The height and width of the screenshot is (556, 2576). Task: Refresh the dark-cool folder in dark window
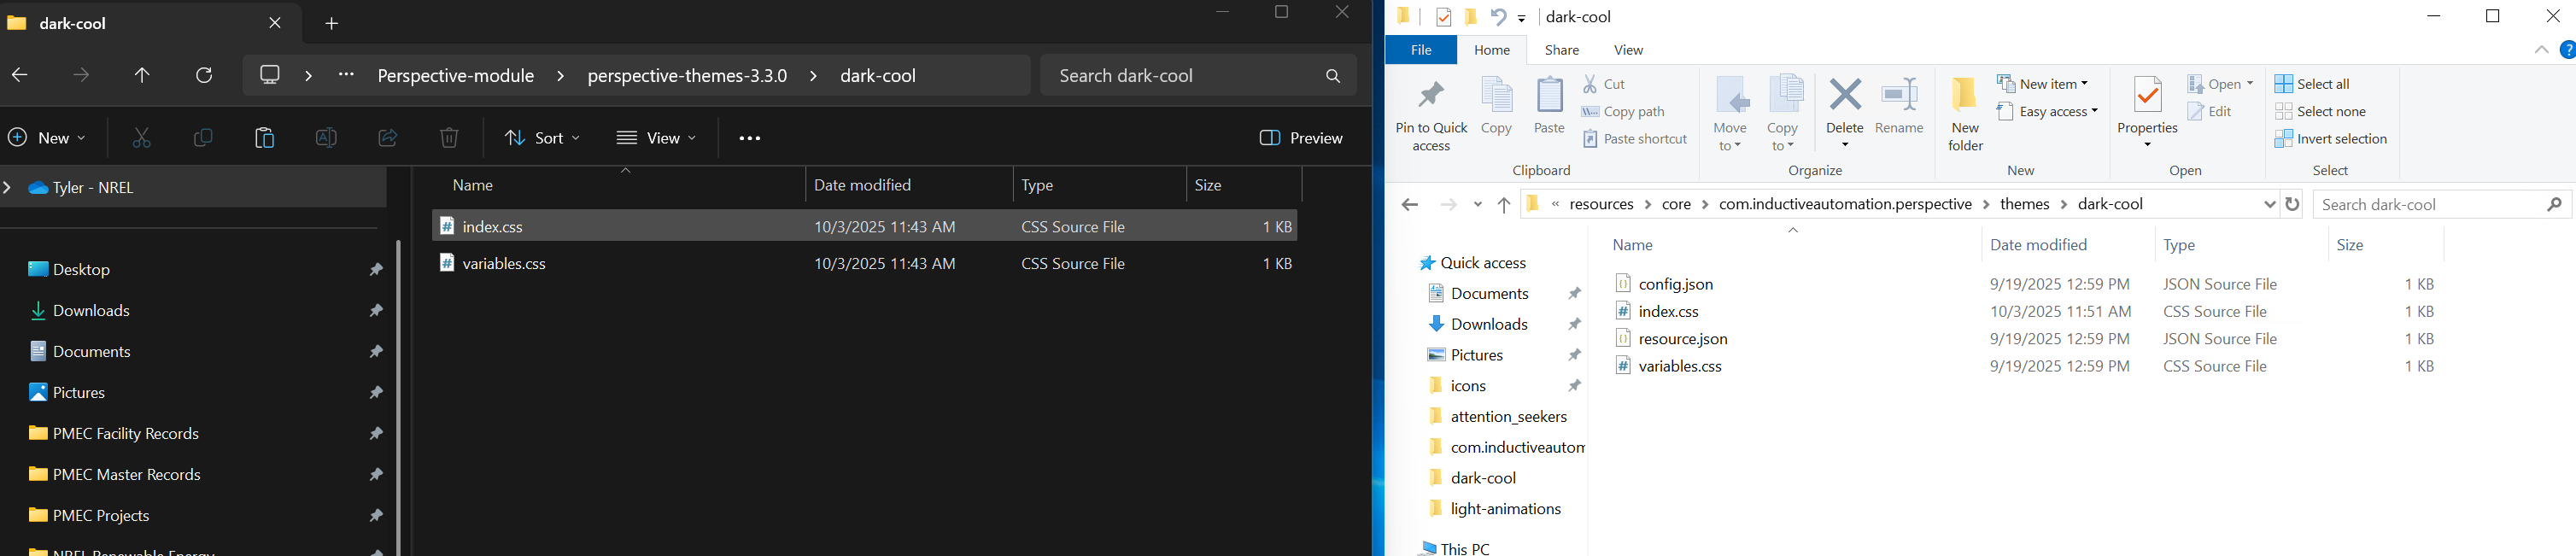tap(204, 75)
